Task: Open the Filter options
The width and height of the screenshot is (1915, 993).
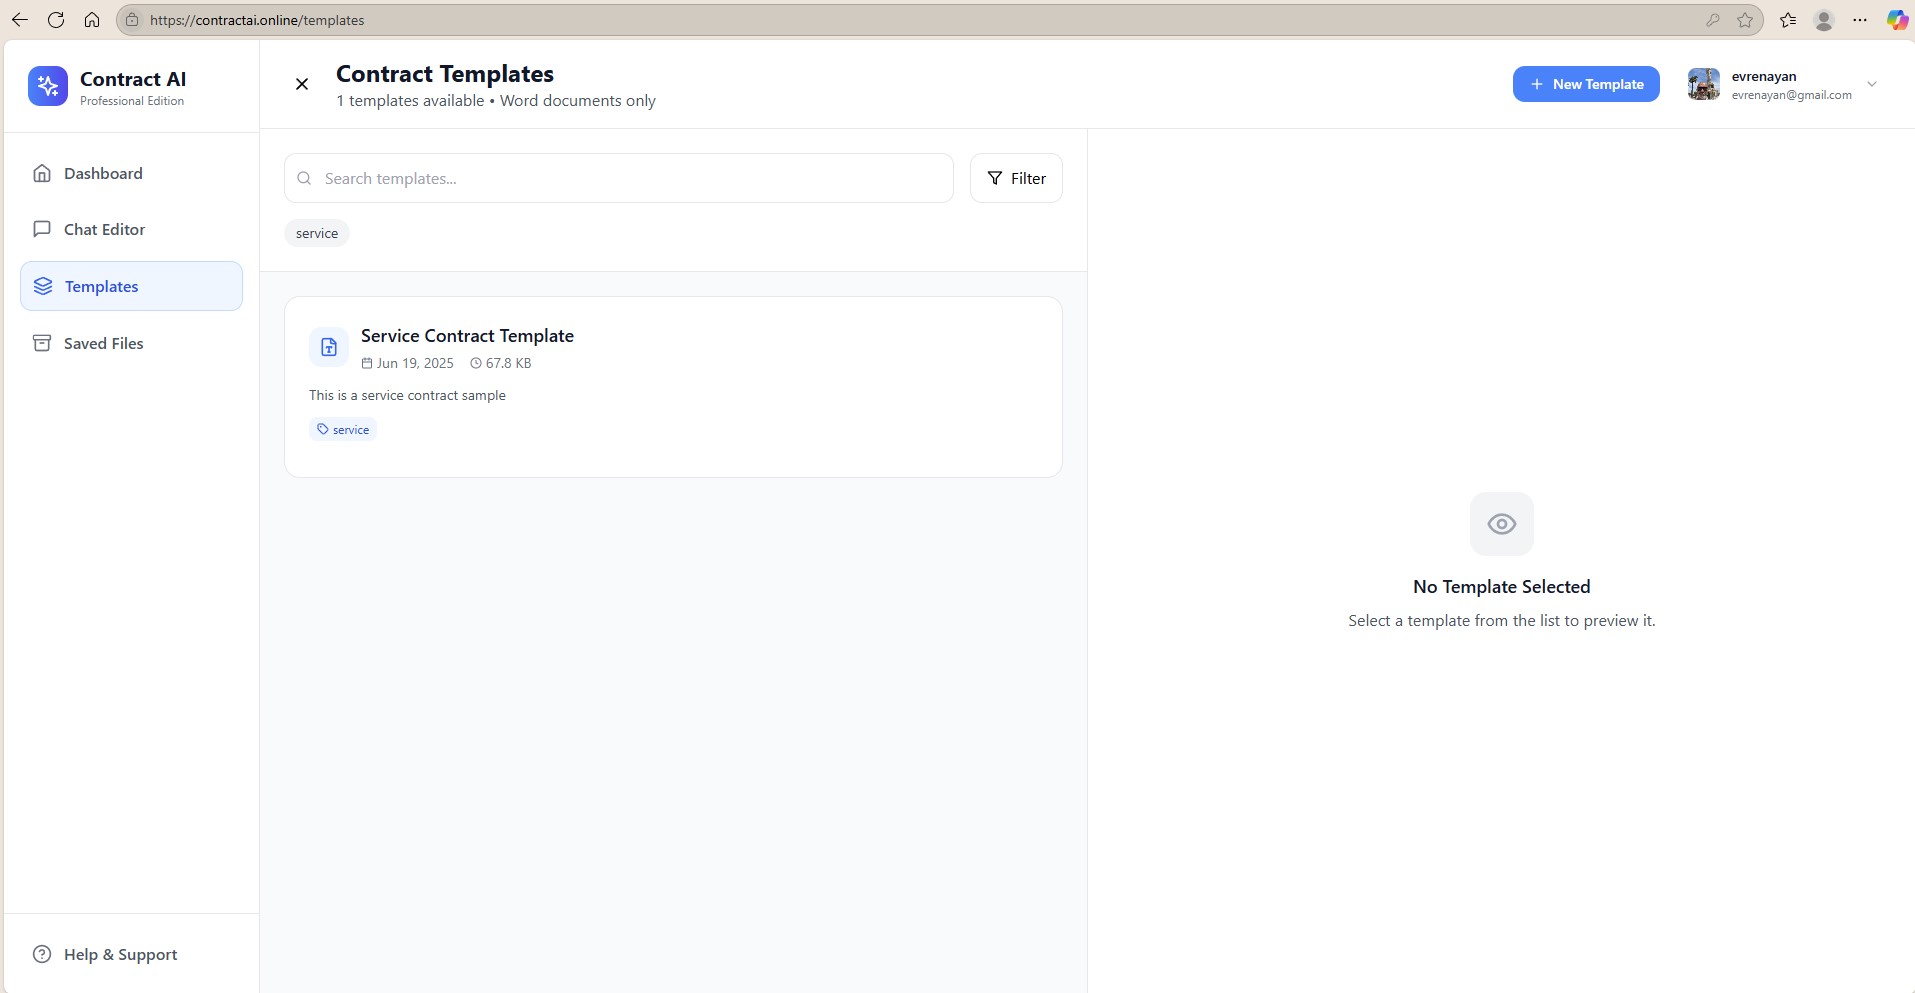Action: (1016, 178)
